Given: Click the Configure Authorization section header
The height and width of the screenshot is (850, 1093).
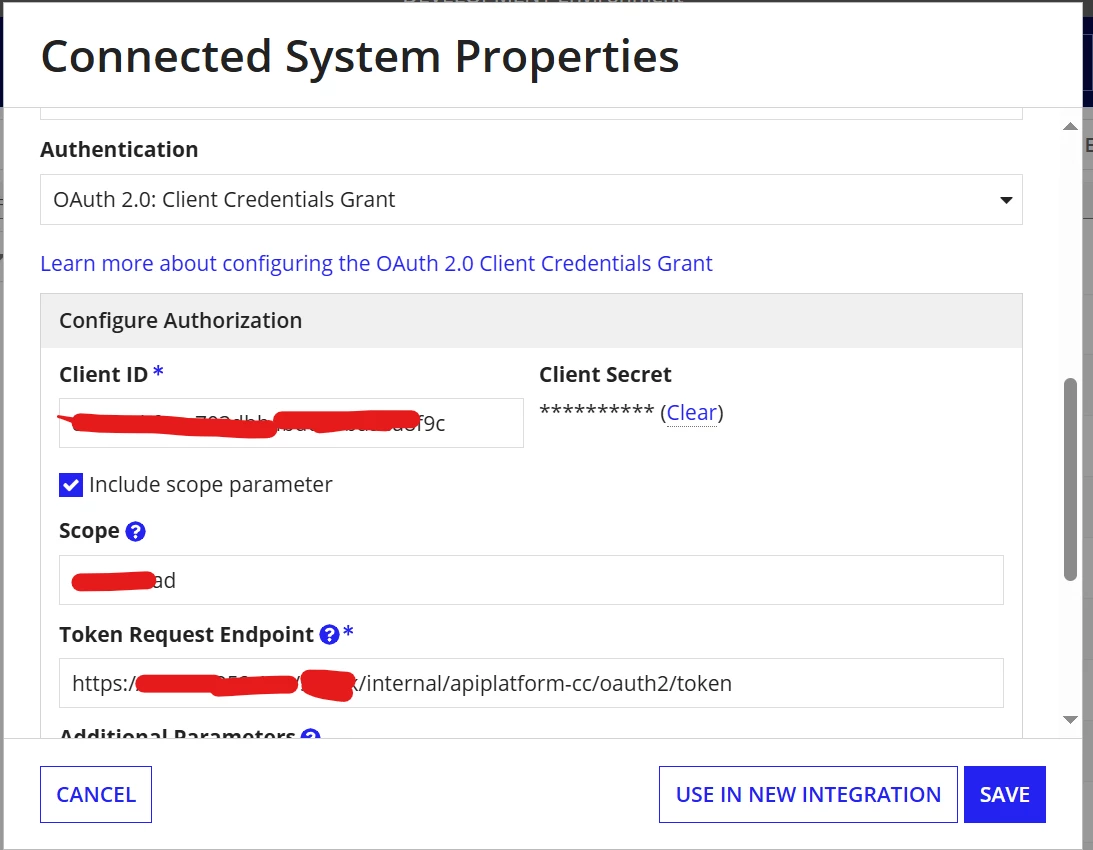Looking at the screenshot, I should [531, 321].
